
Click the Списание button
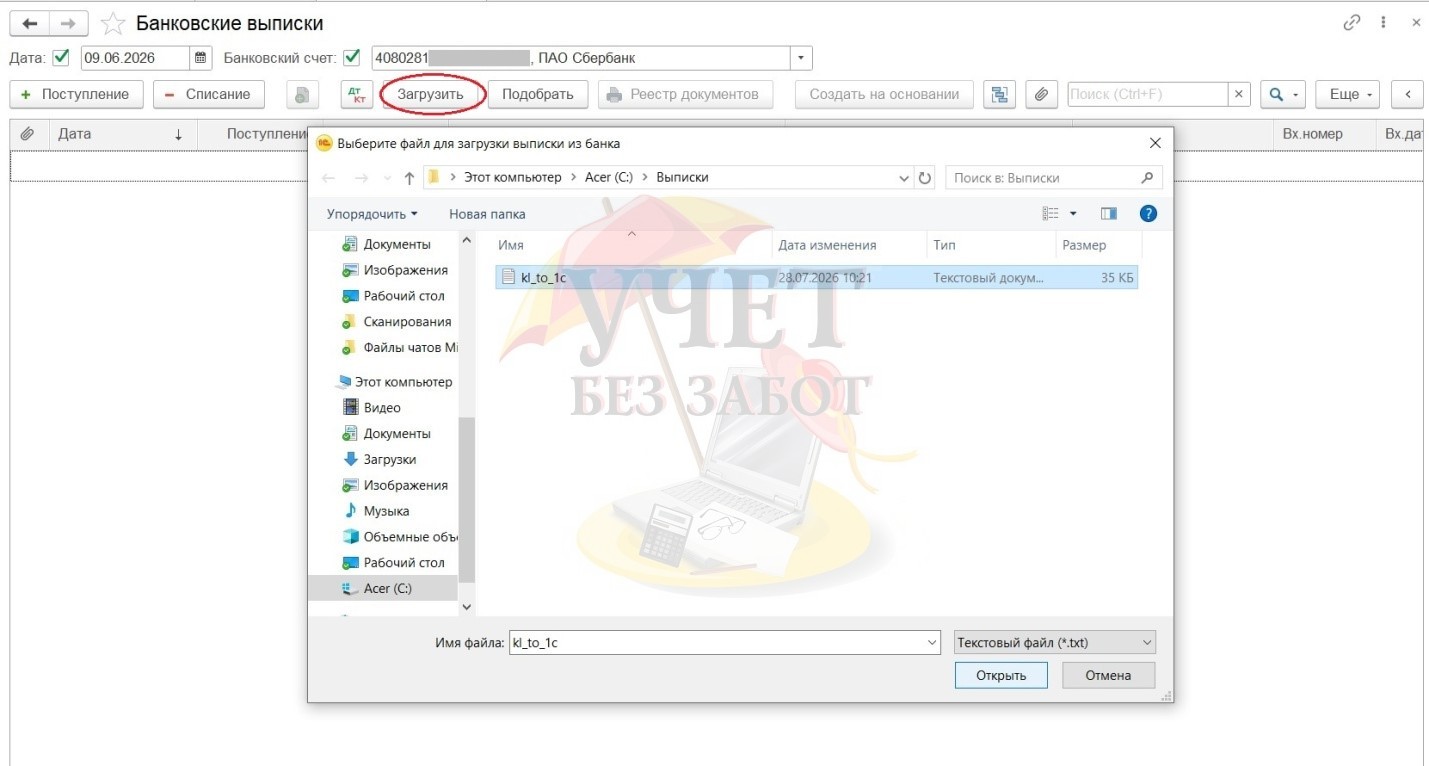tap(208, 94)
